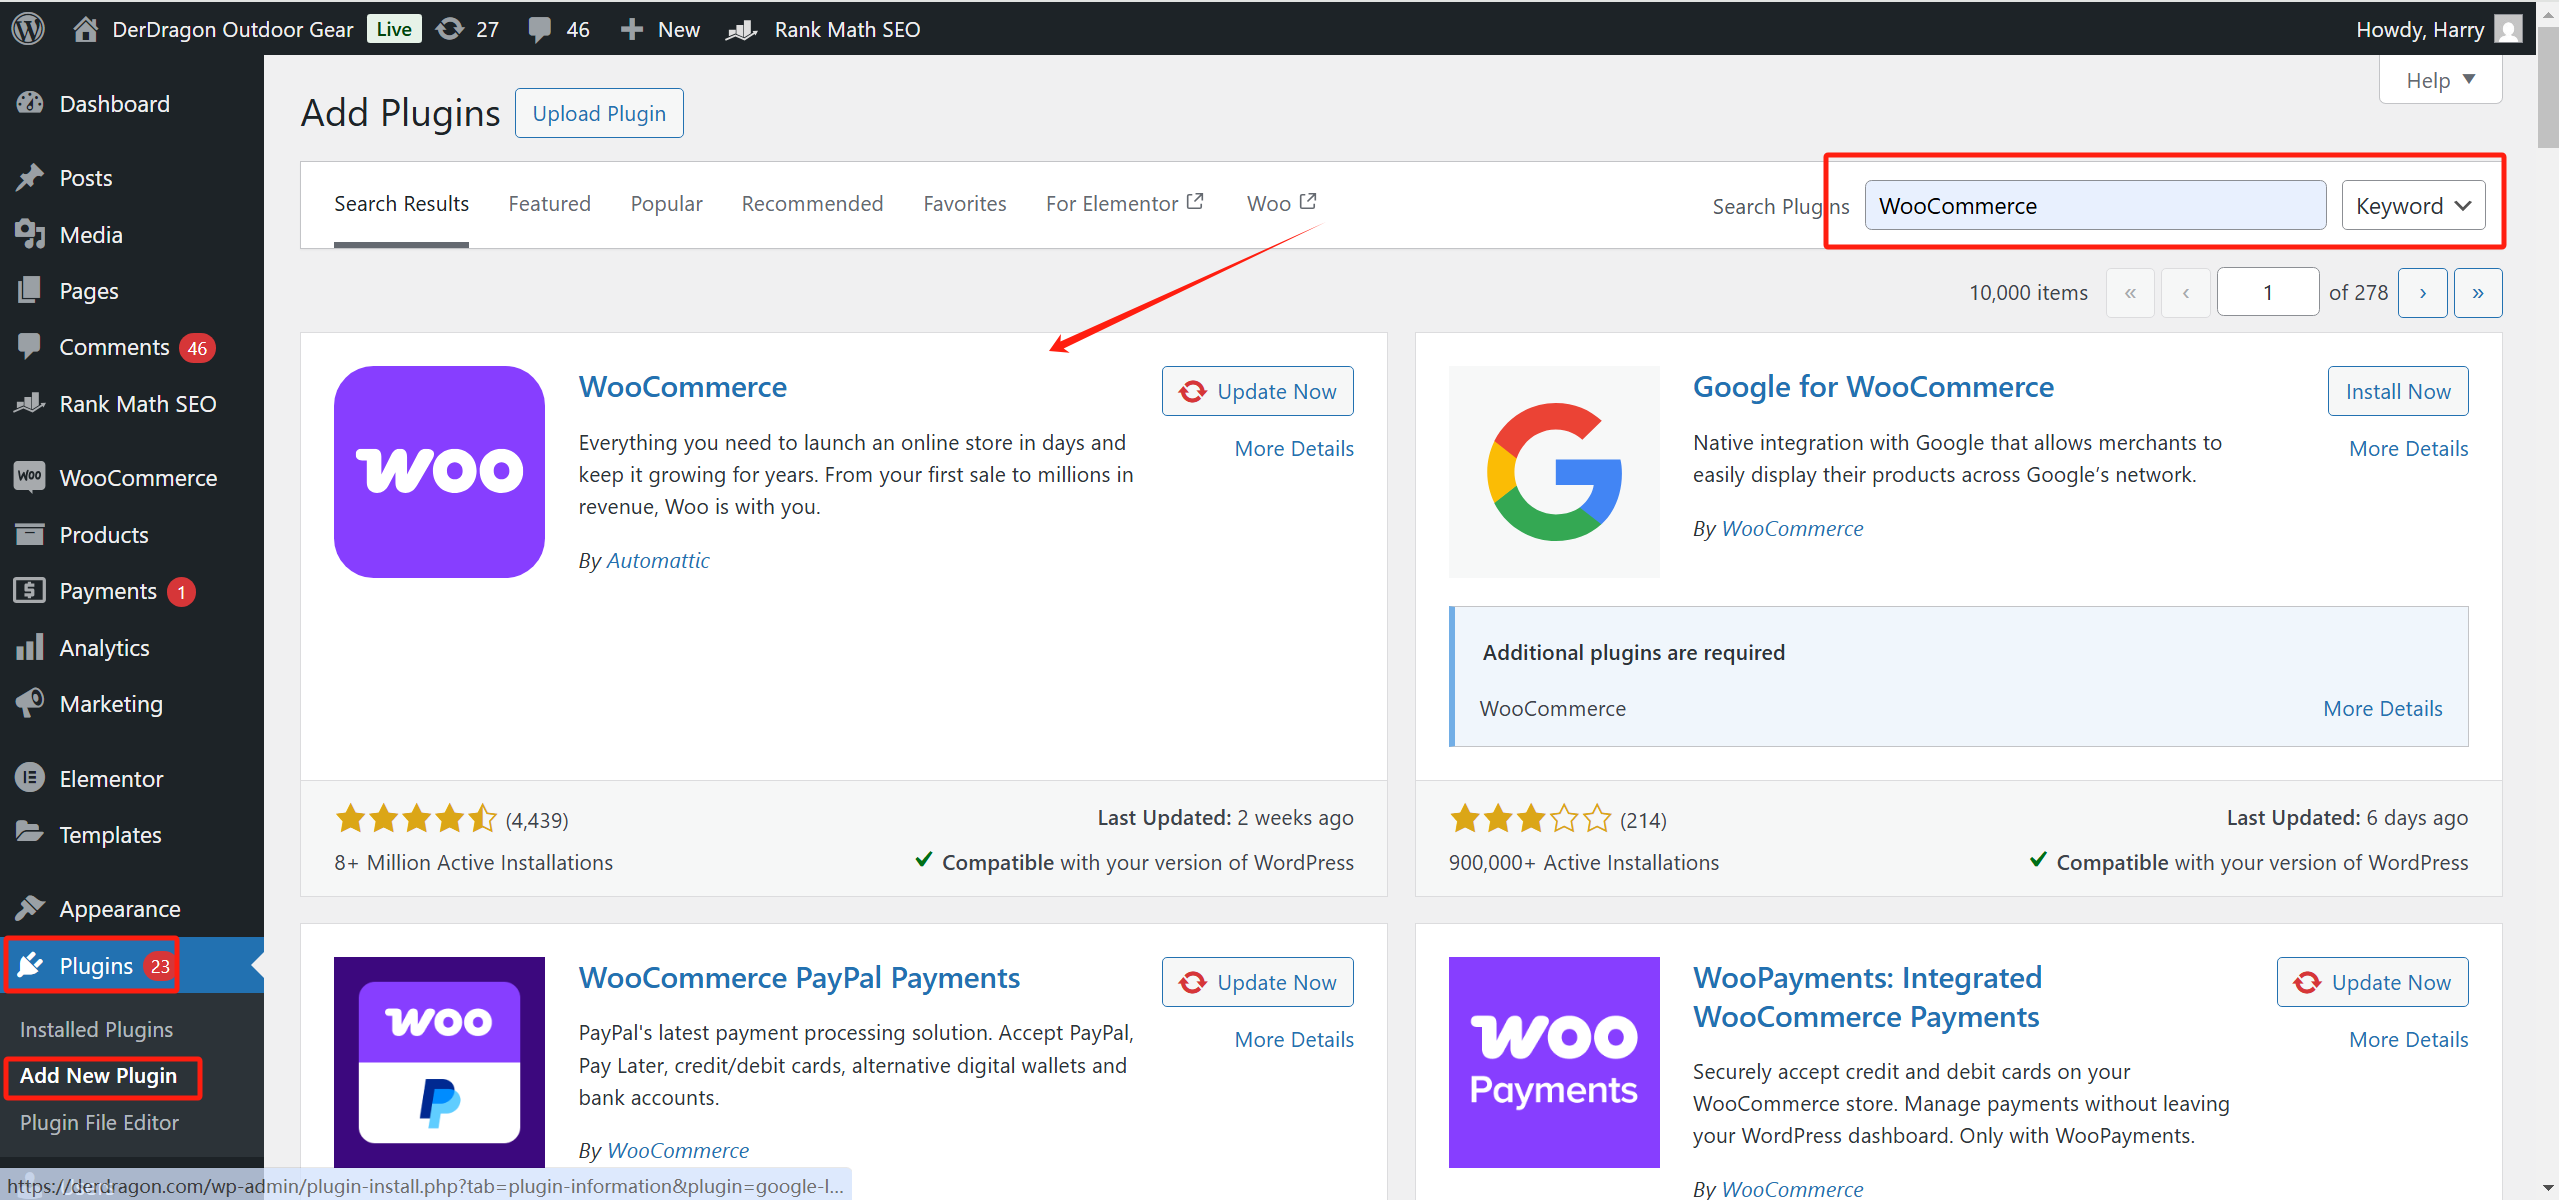Image resolution: width=2559 pixels, height=1200 pixels.
Task: Expand the Help dropdown panel
Action: click(2440, 80)
